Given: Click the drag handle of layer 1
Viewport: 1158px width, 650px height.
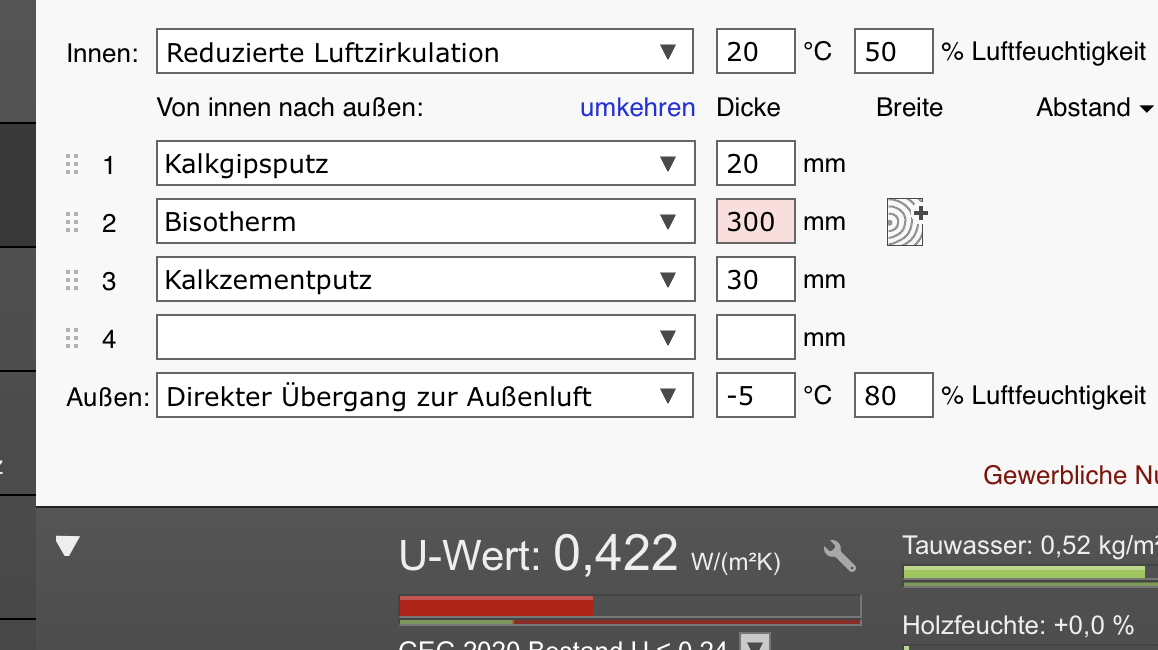Looking at the screenshot, I should 72,165.
